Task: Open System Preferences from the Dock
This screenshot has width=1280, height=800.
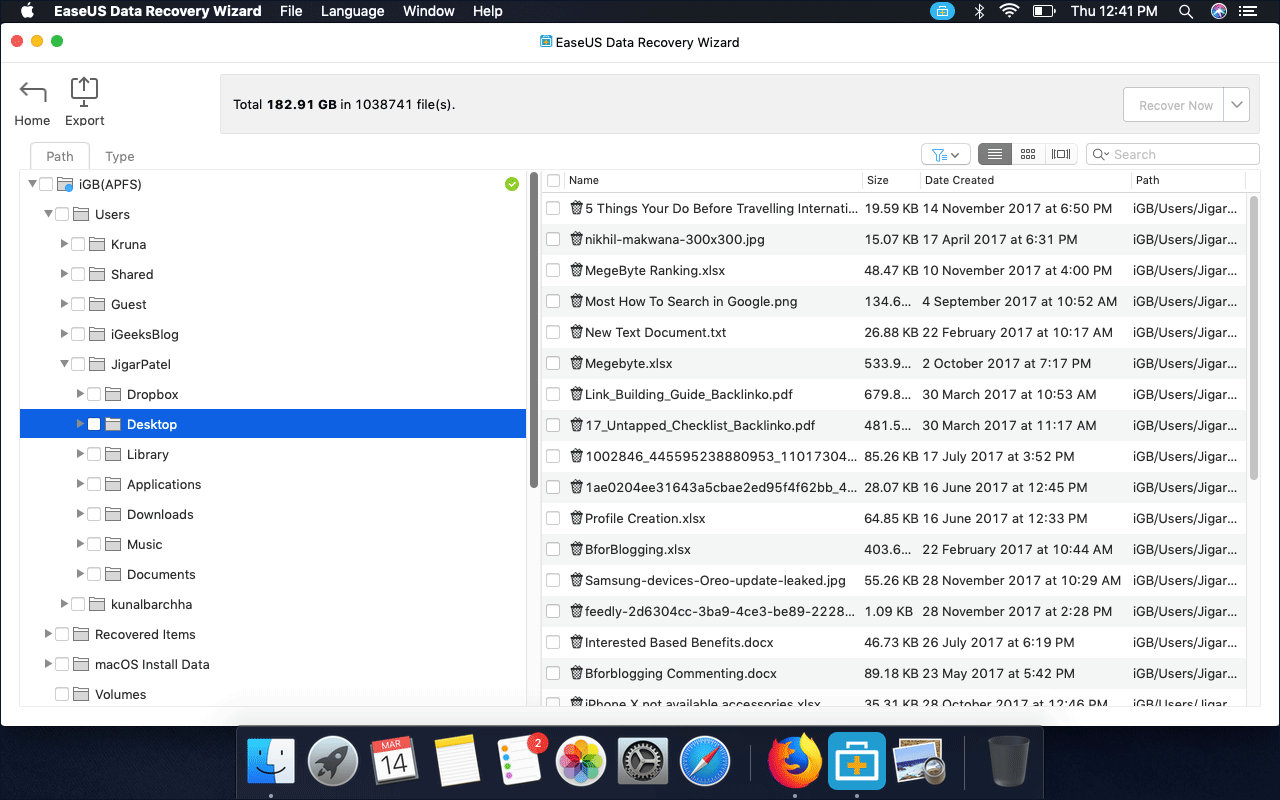Action: (643, 763)
